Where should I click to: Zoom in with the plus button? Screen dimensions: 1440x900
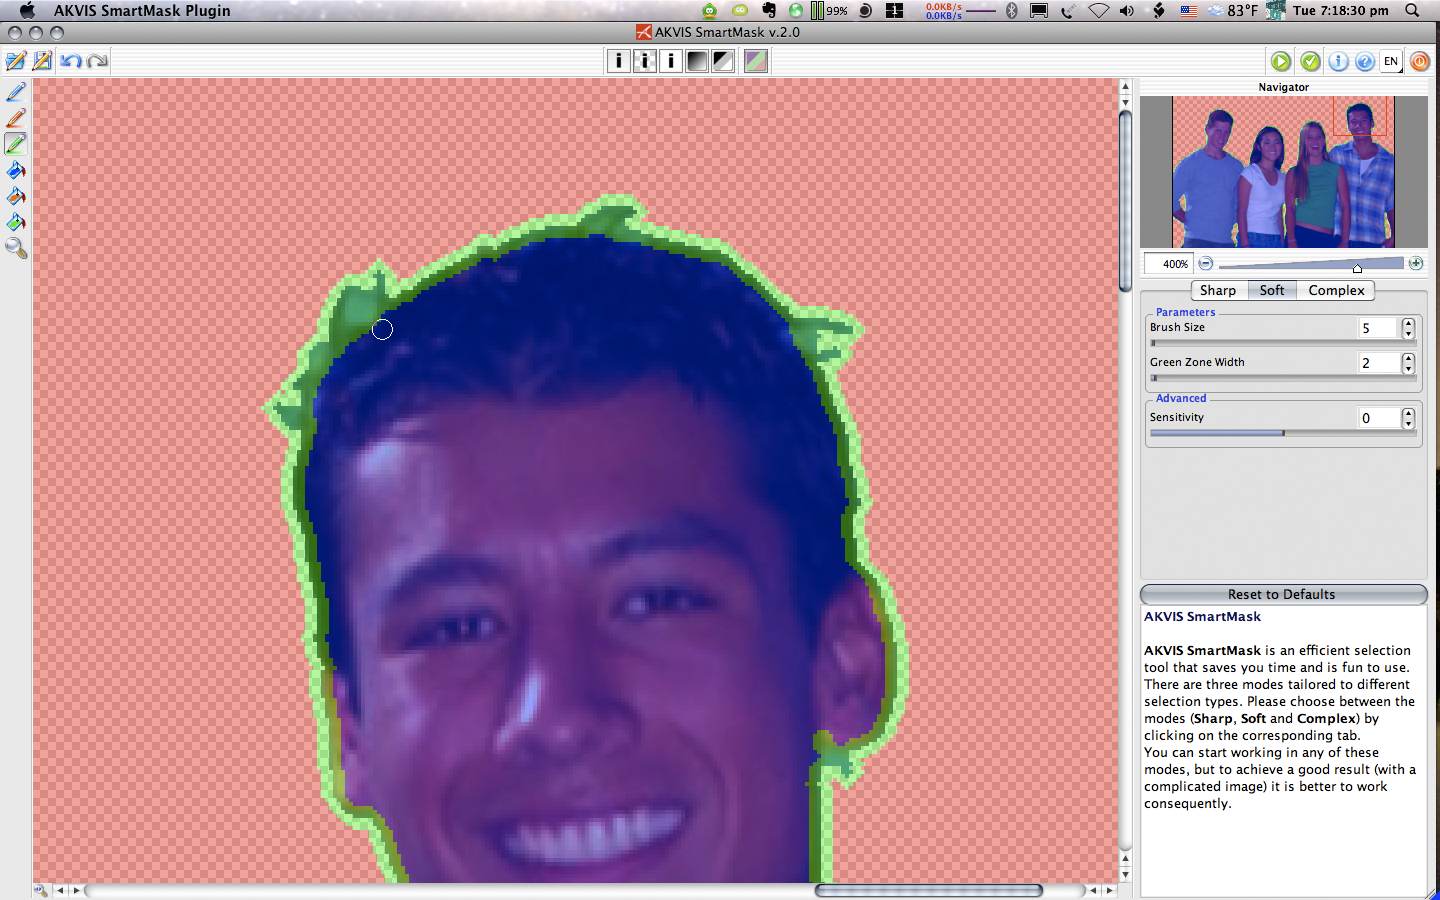1416,263
